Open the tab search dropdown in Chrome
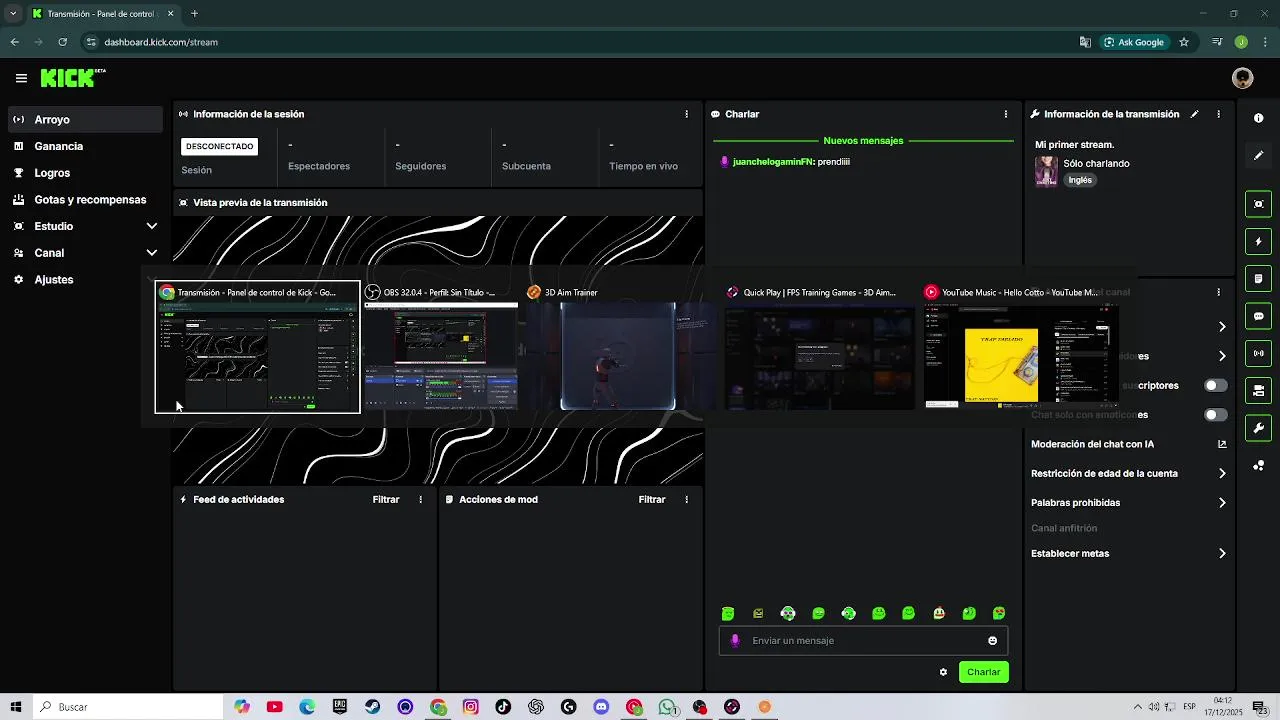1280x720 pixels. click(x=13, y=14)
